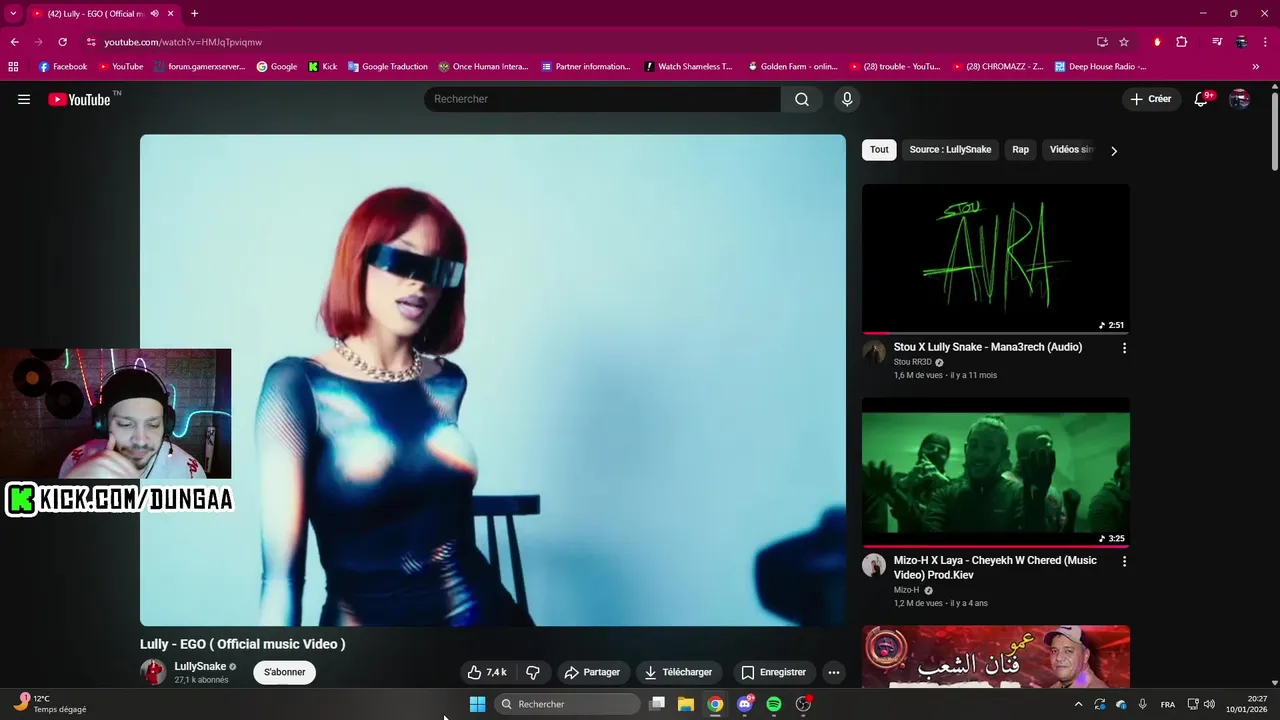Go back in Chrome

pos(14,42)
